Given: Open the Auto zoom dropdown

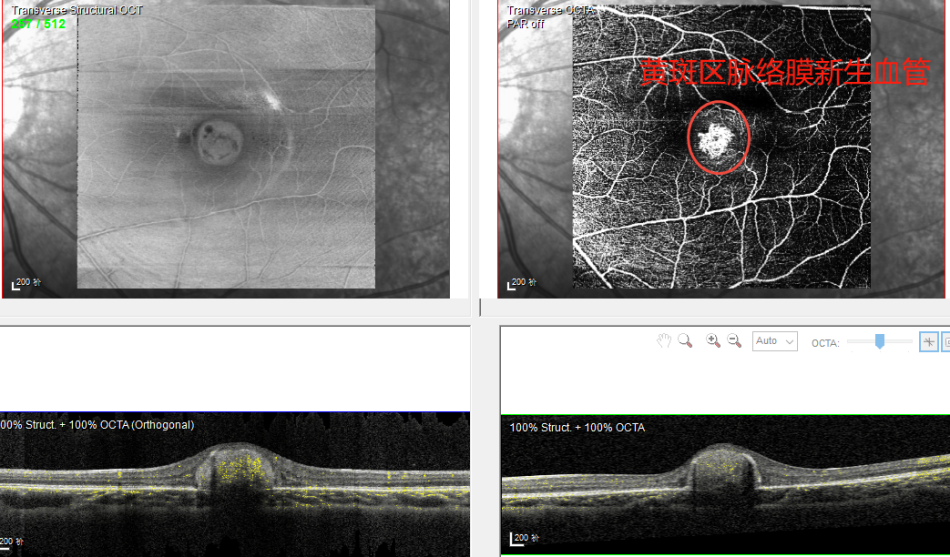Looking at the screenshot, I should point(775,341).
